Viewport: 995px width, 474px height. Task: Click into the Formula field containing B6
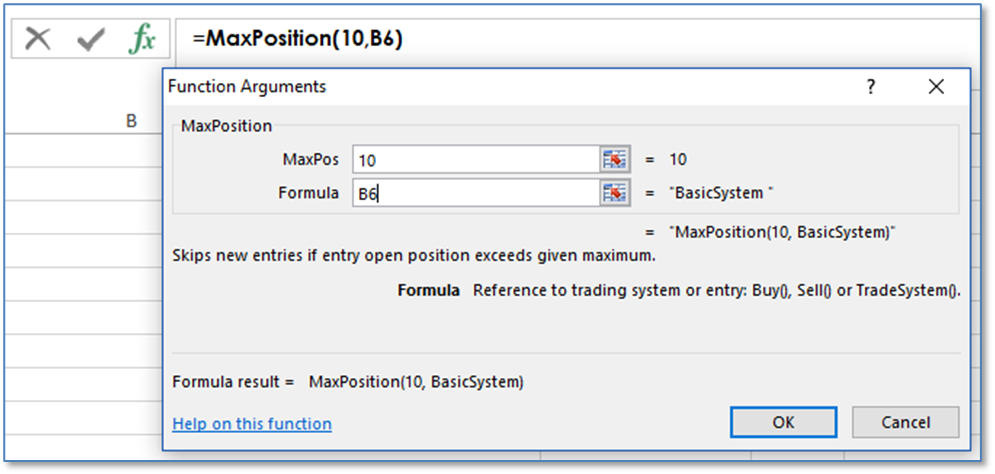475,193
